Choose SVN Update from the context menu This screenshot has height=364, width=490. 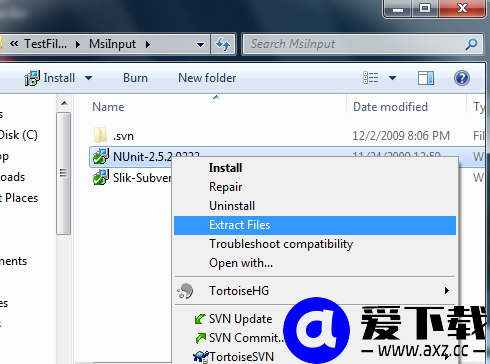pyautogui.click(x=240, y=319)
